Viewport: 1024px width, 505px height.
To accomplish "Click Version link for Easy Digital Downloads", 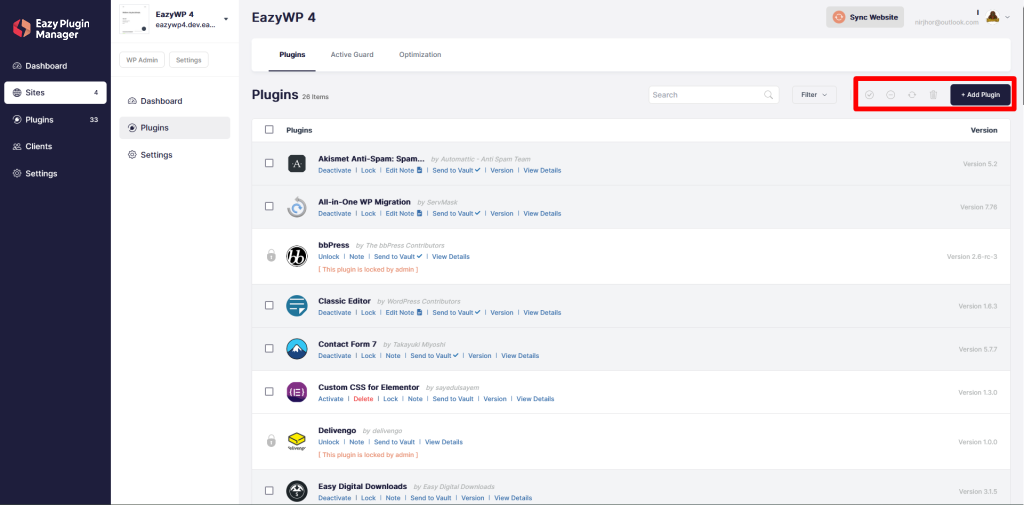I will pos(473,498).
